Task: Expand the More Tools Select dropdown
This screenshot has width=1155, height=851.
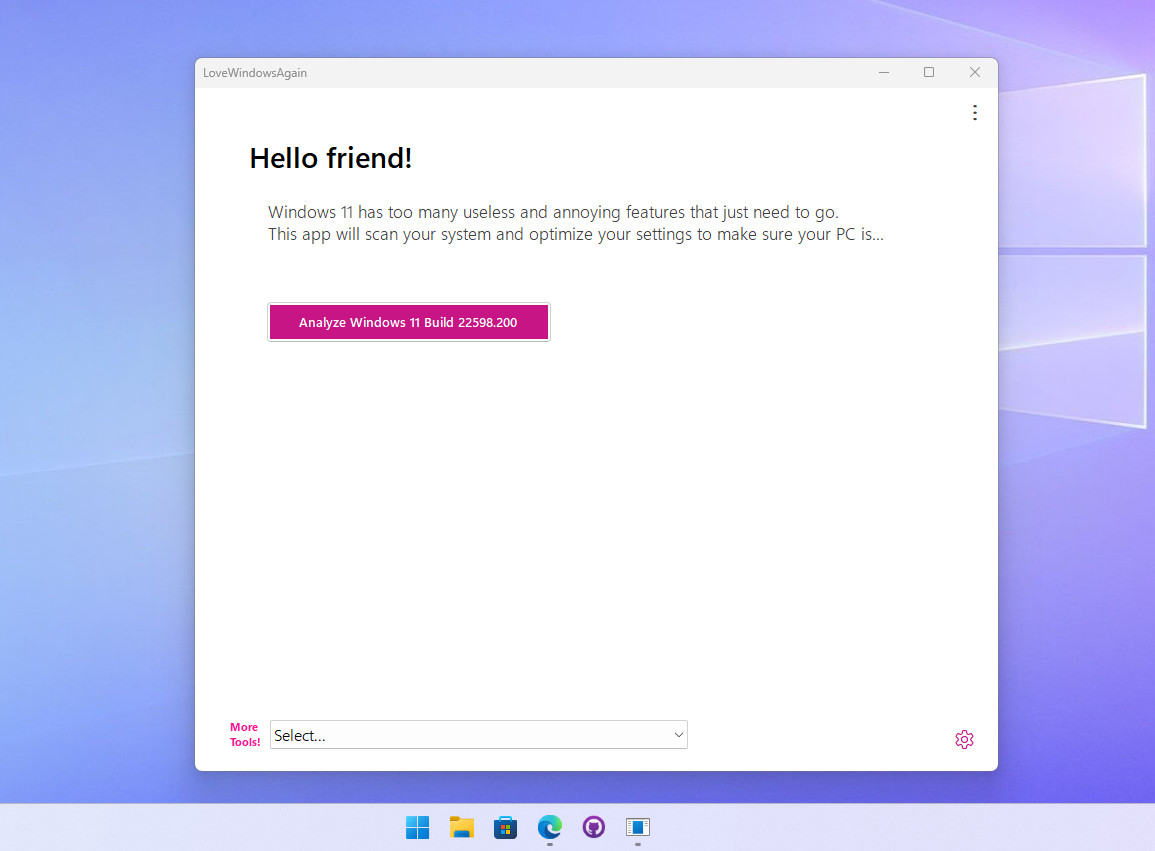Action: point(479,735)
